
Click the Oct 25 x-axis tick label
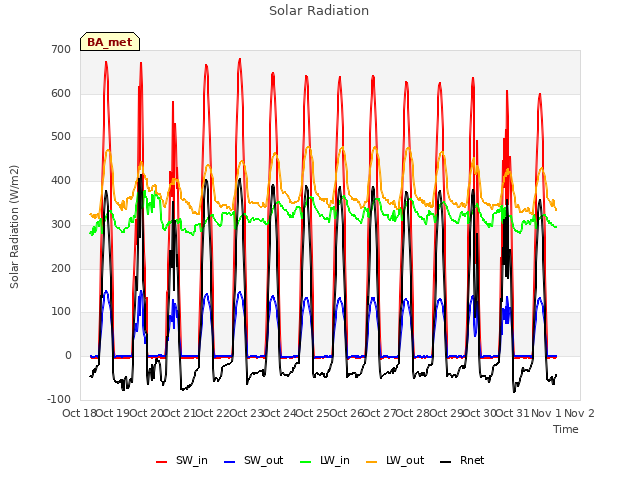point(313,413)
